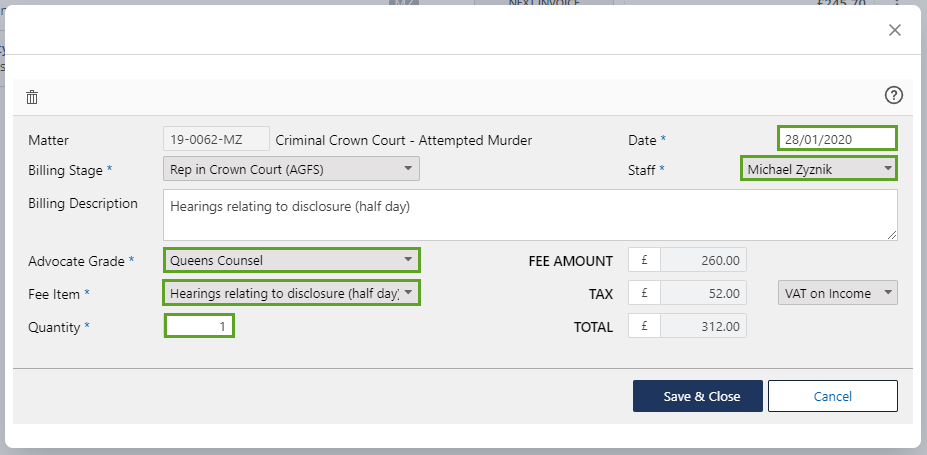
Task: Click the Date field showing 28/01/2020
Action: 837,138
